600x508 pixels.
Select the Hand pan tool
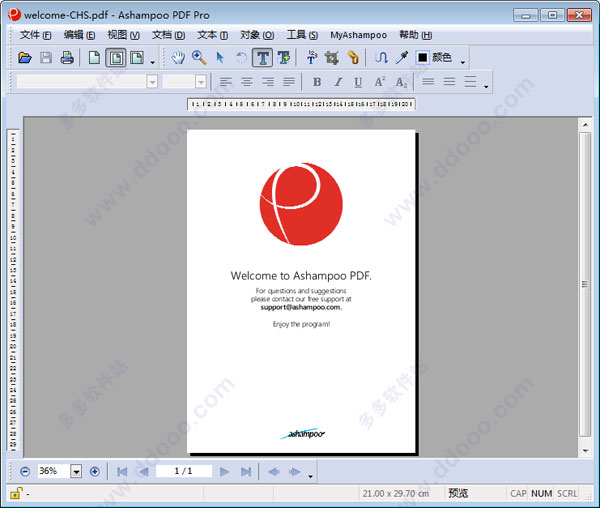coord(178,58)
